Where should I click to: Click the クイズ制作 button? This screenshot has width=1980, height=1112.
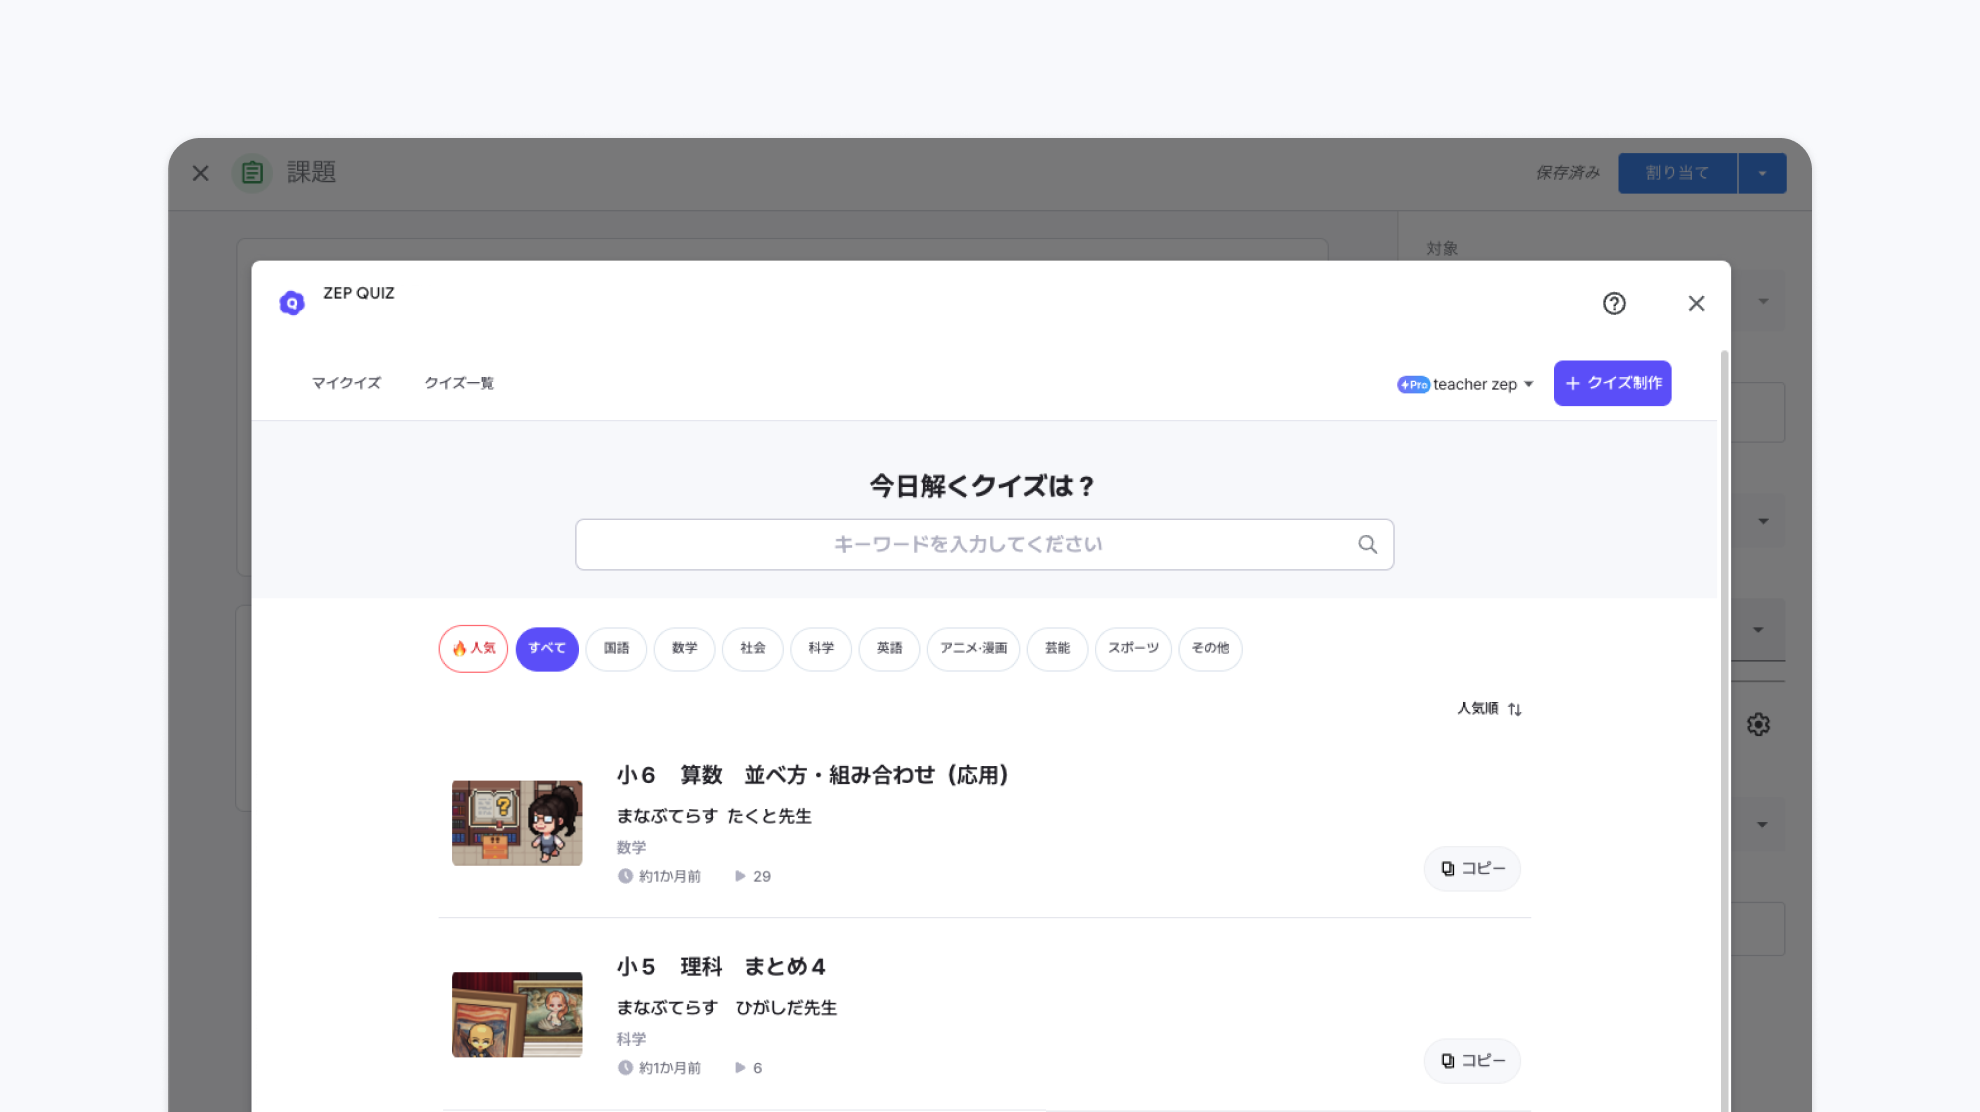click(x=1612, y=383)
